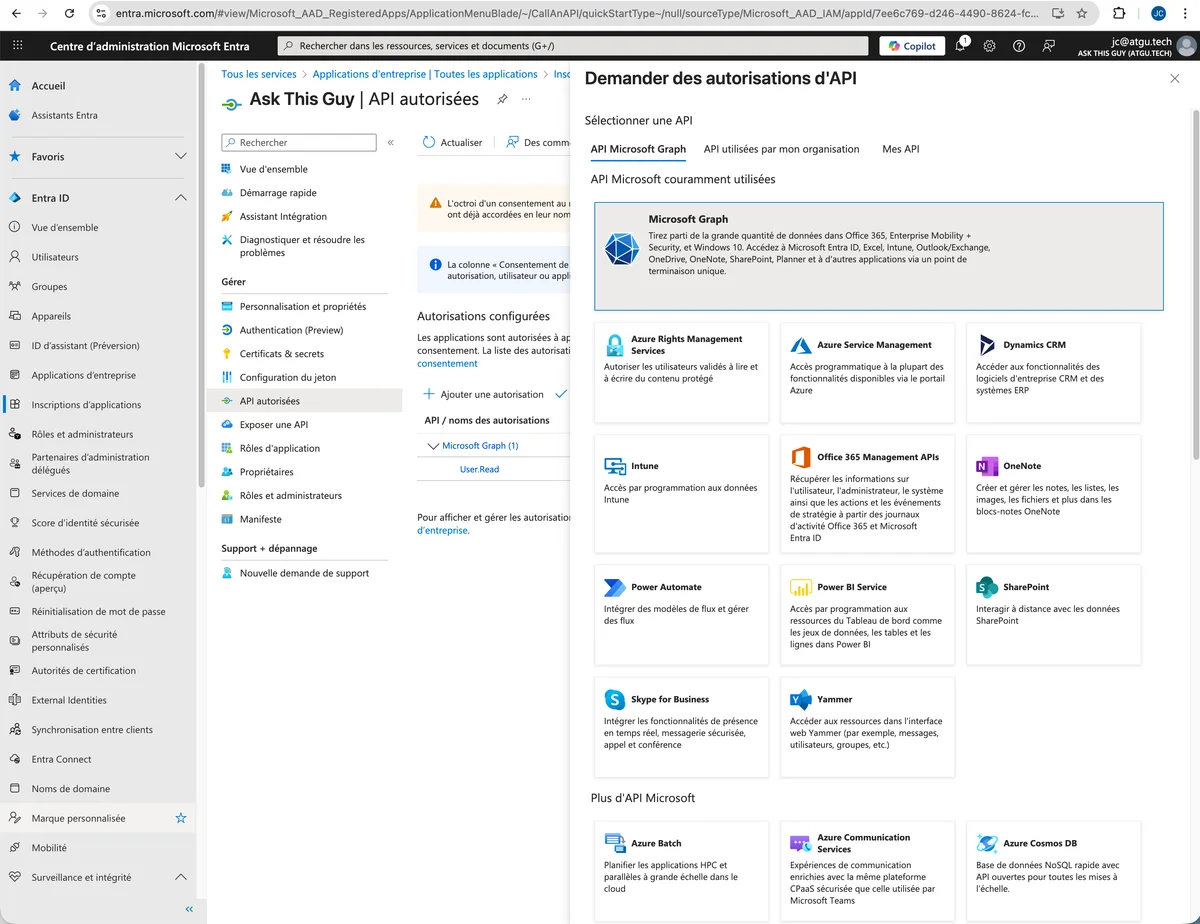This screenshot has height=924, width=1200.
Task: Bookmark this page with star icon
Action: click(x=1082, y=14)
